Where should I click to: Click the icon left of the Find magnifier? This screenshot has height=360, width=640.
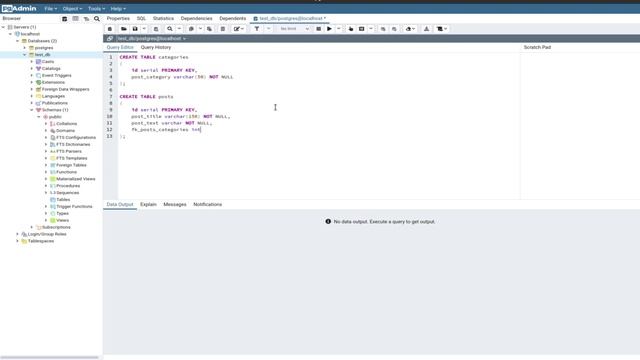pos(156,29)
